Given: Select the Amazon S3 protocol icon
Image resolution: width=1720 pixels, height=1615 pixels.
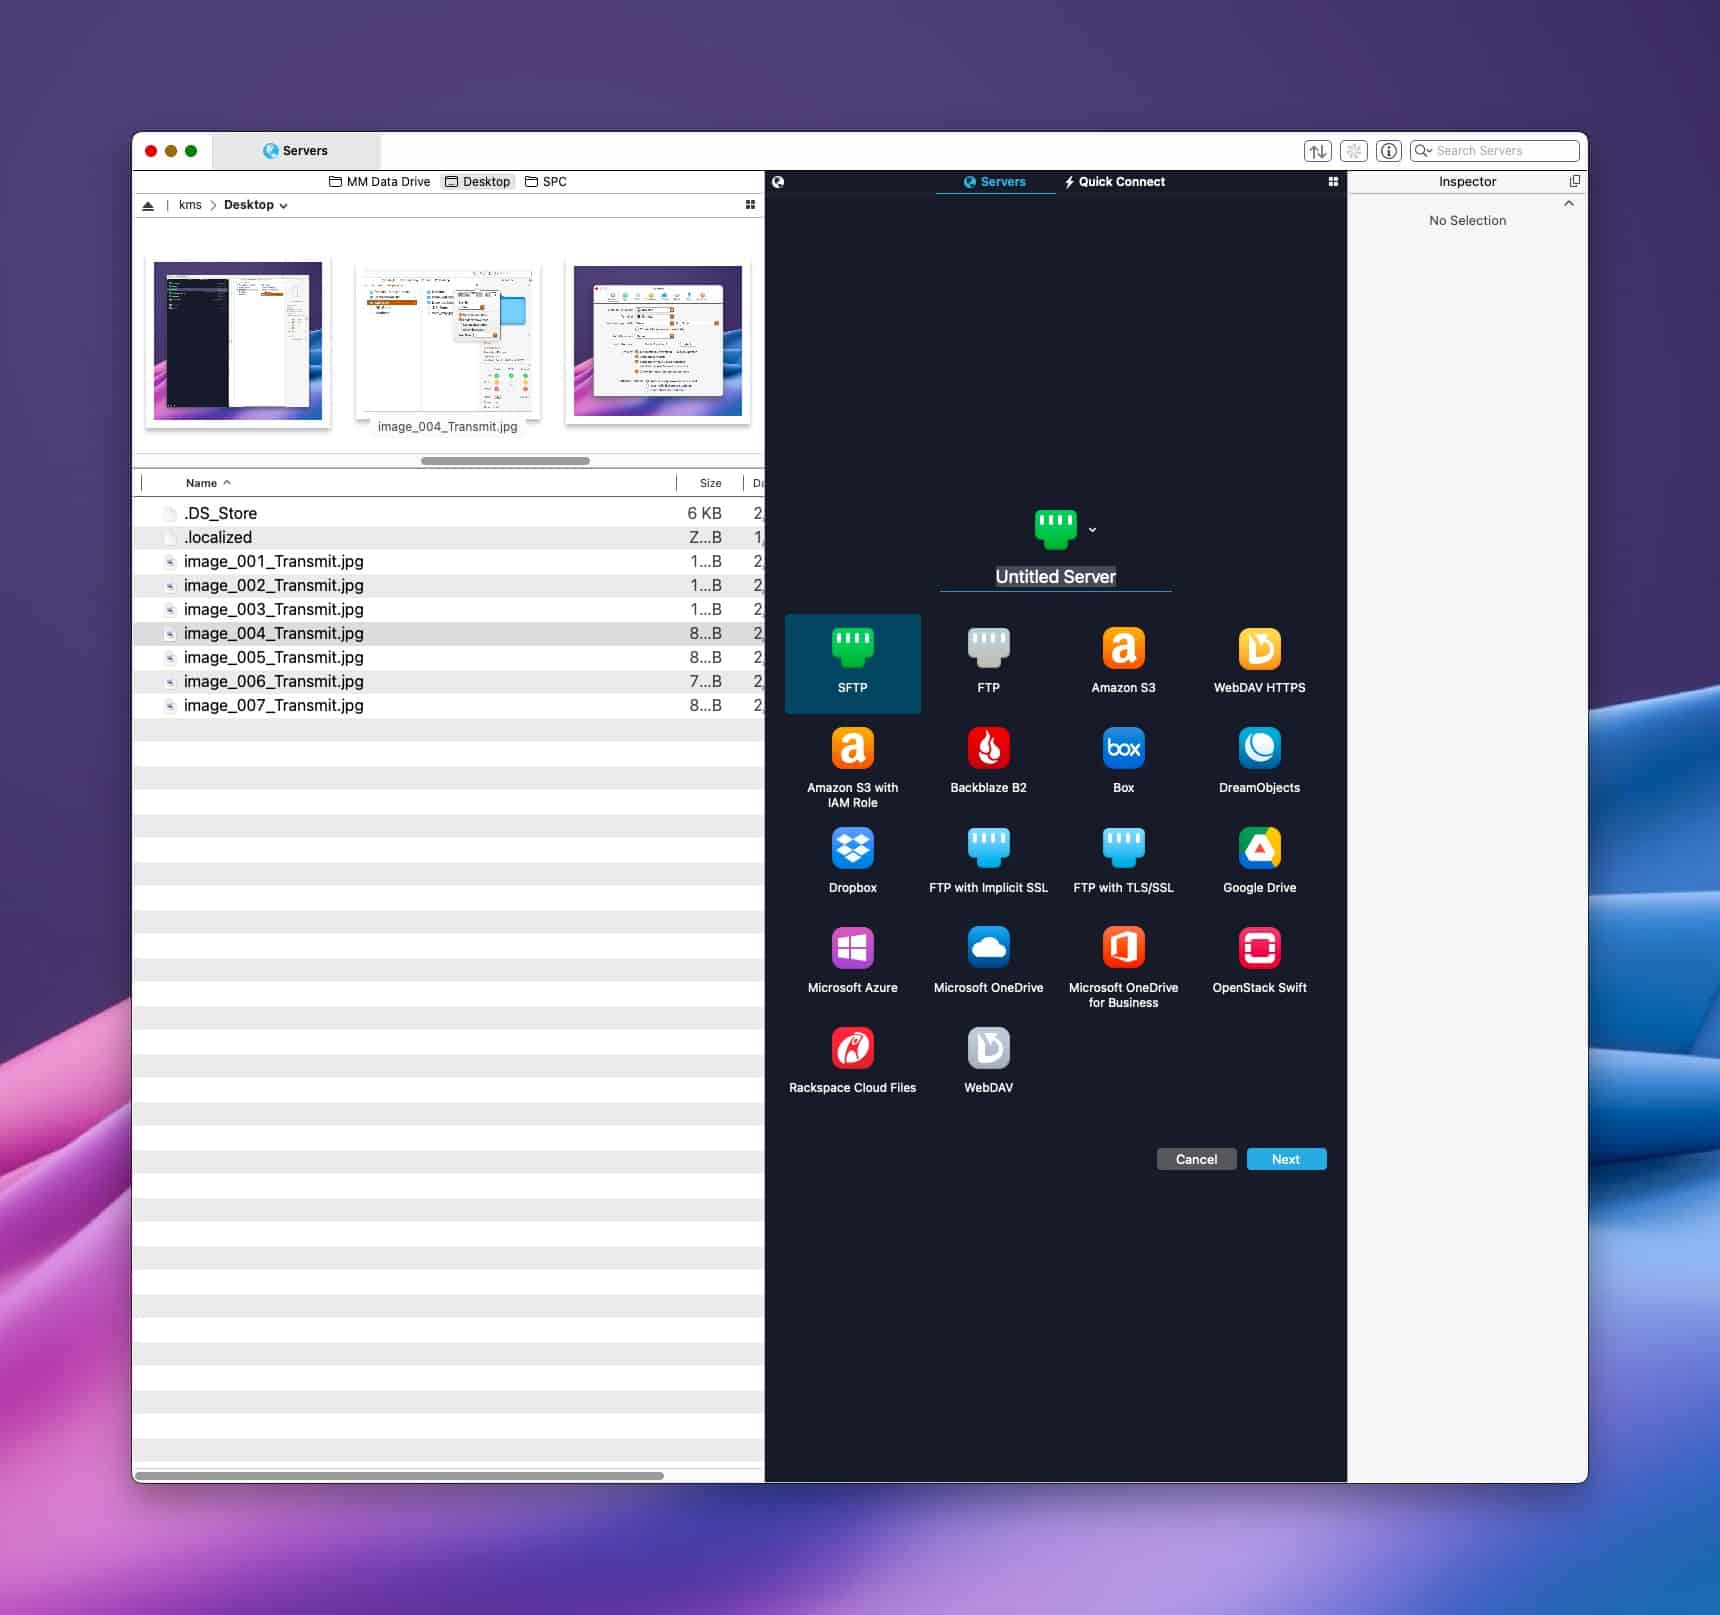Looking at the screenshot, I should pos(1123,649).
